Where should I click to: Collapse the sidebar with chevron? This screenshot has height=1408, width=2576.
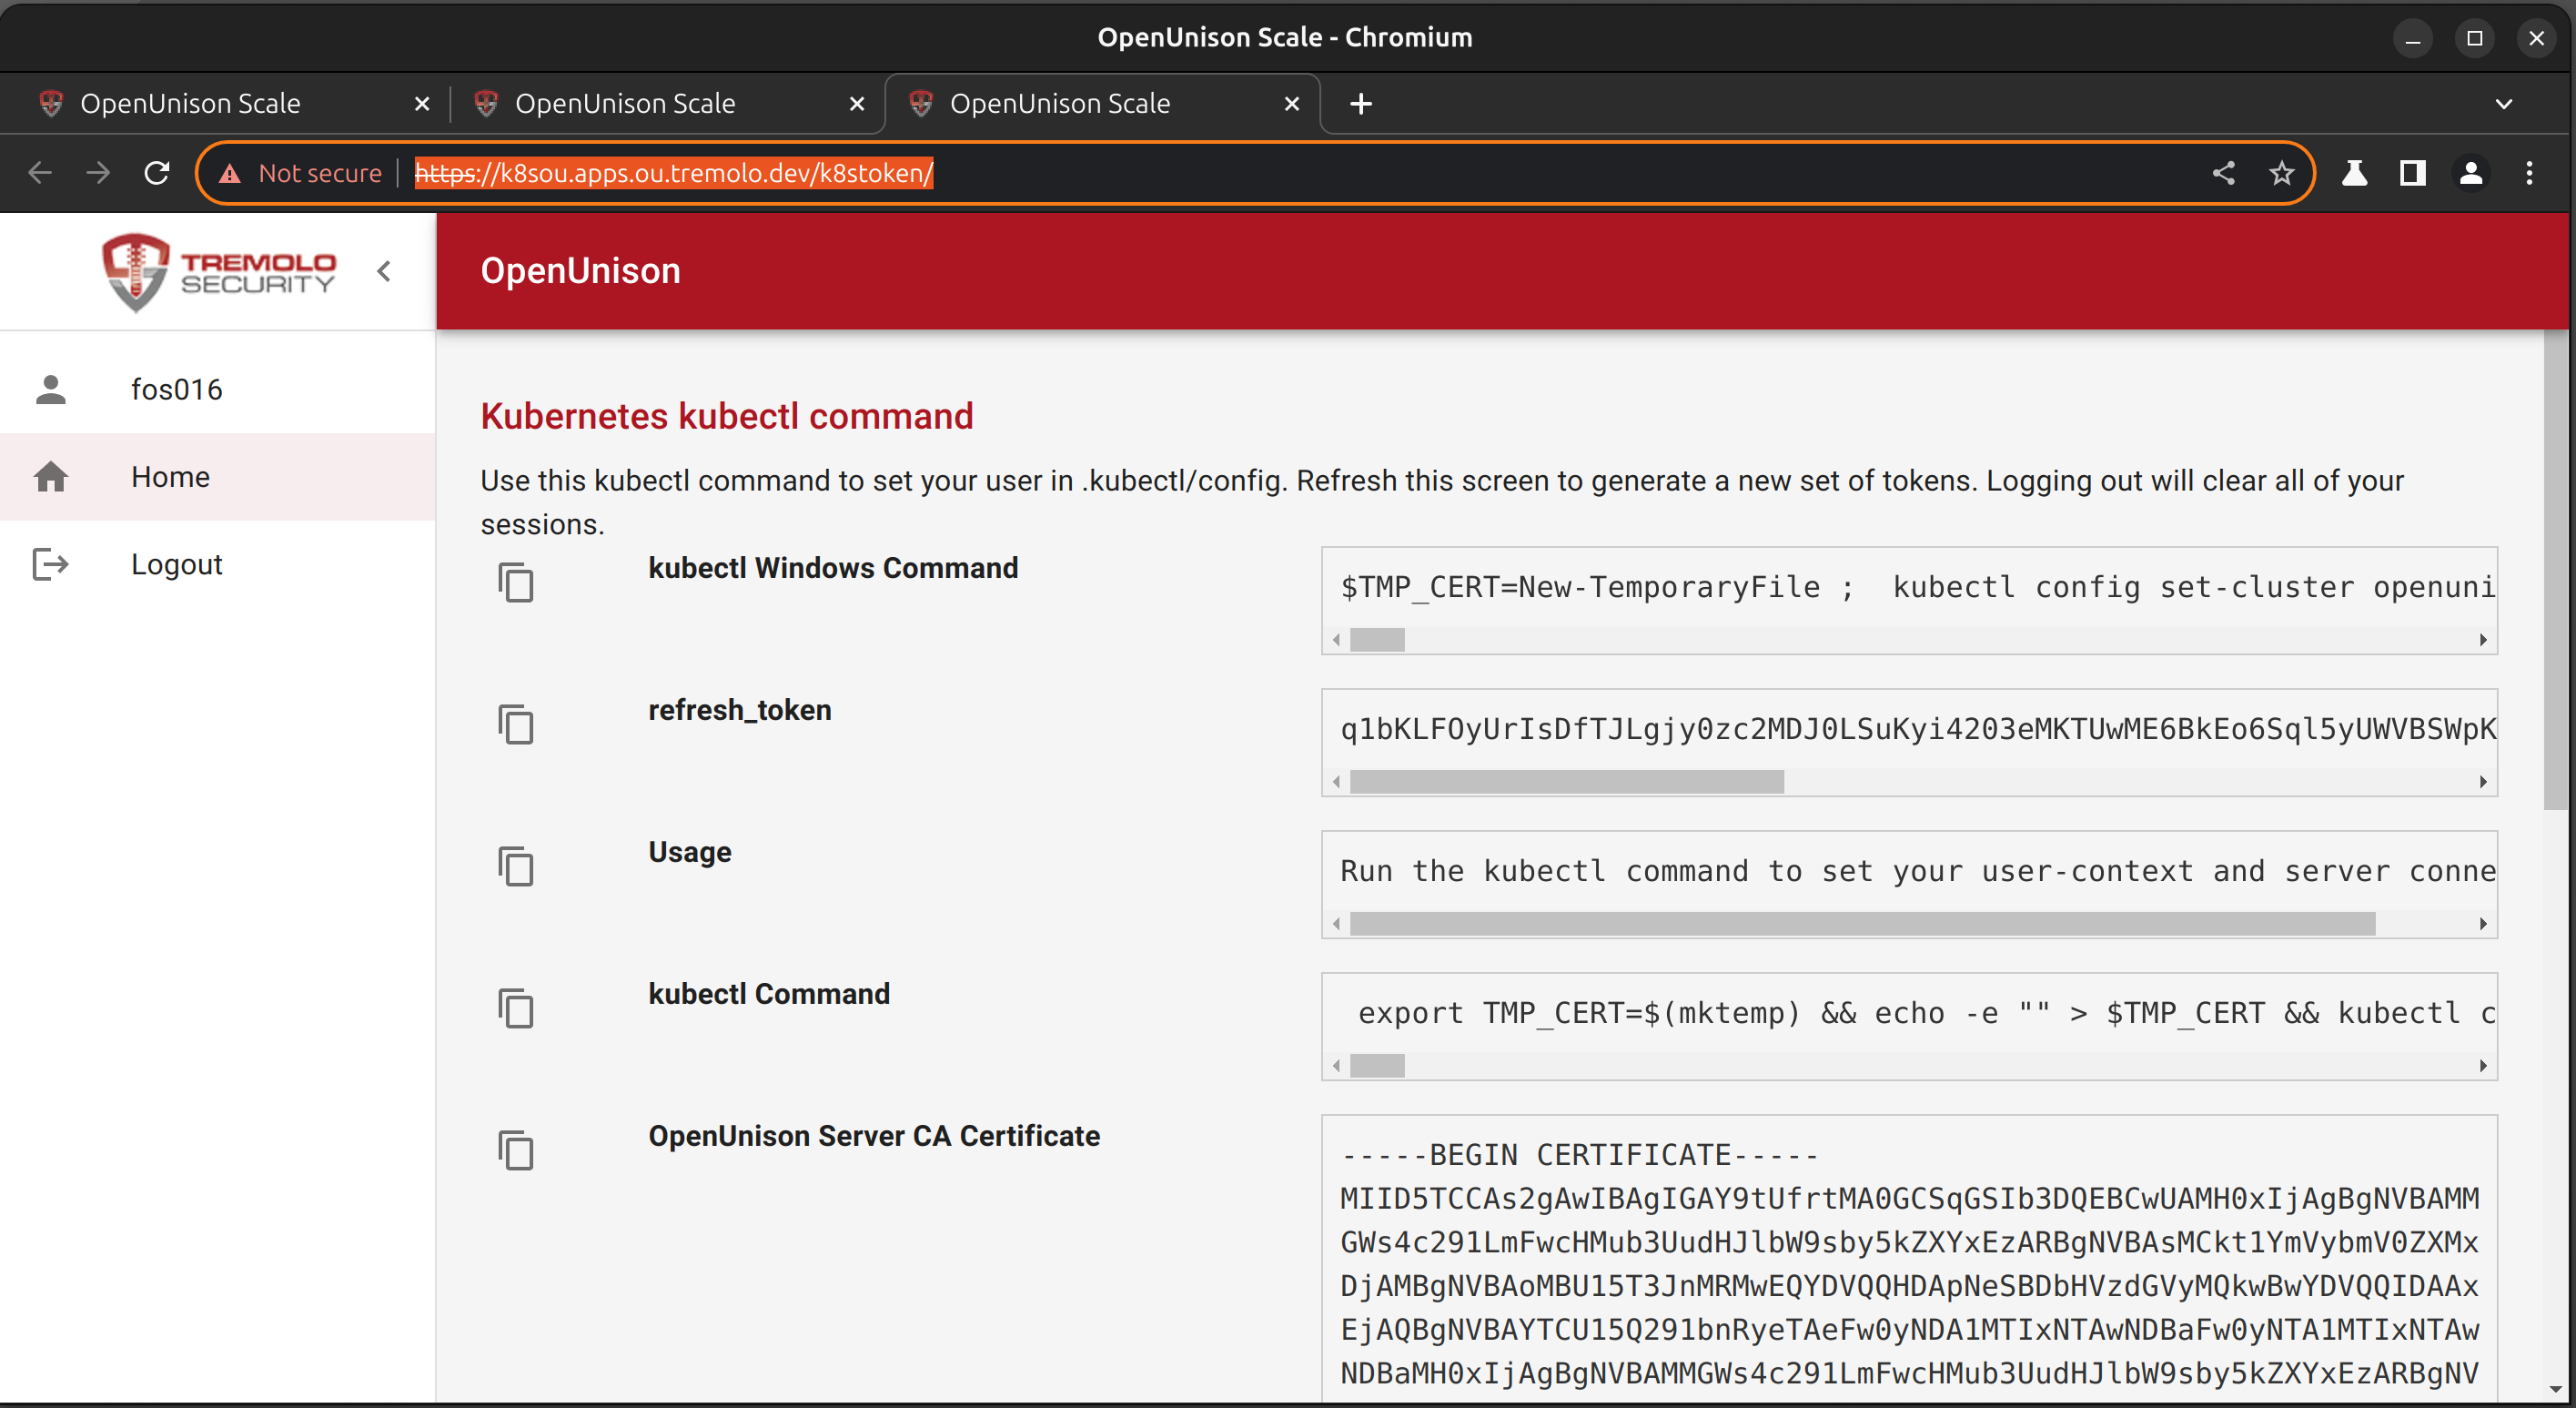(384, 271)
